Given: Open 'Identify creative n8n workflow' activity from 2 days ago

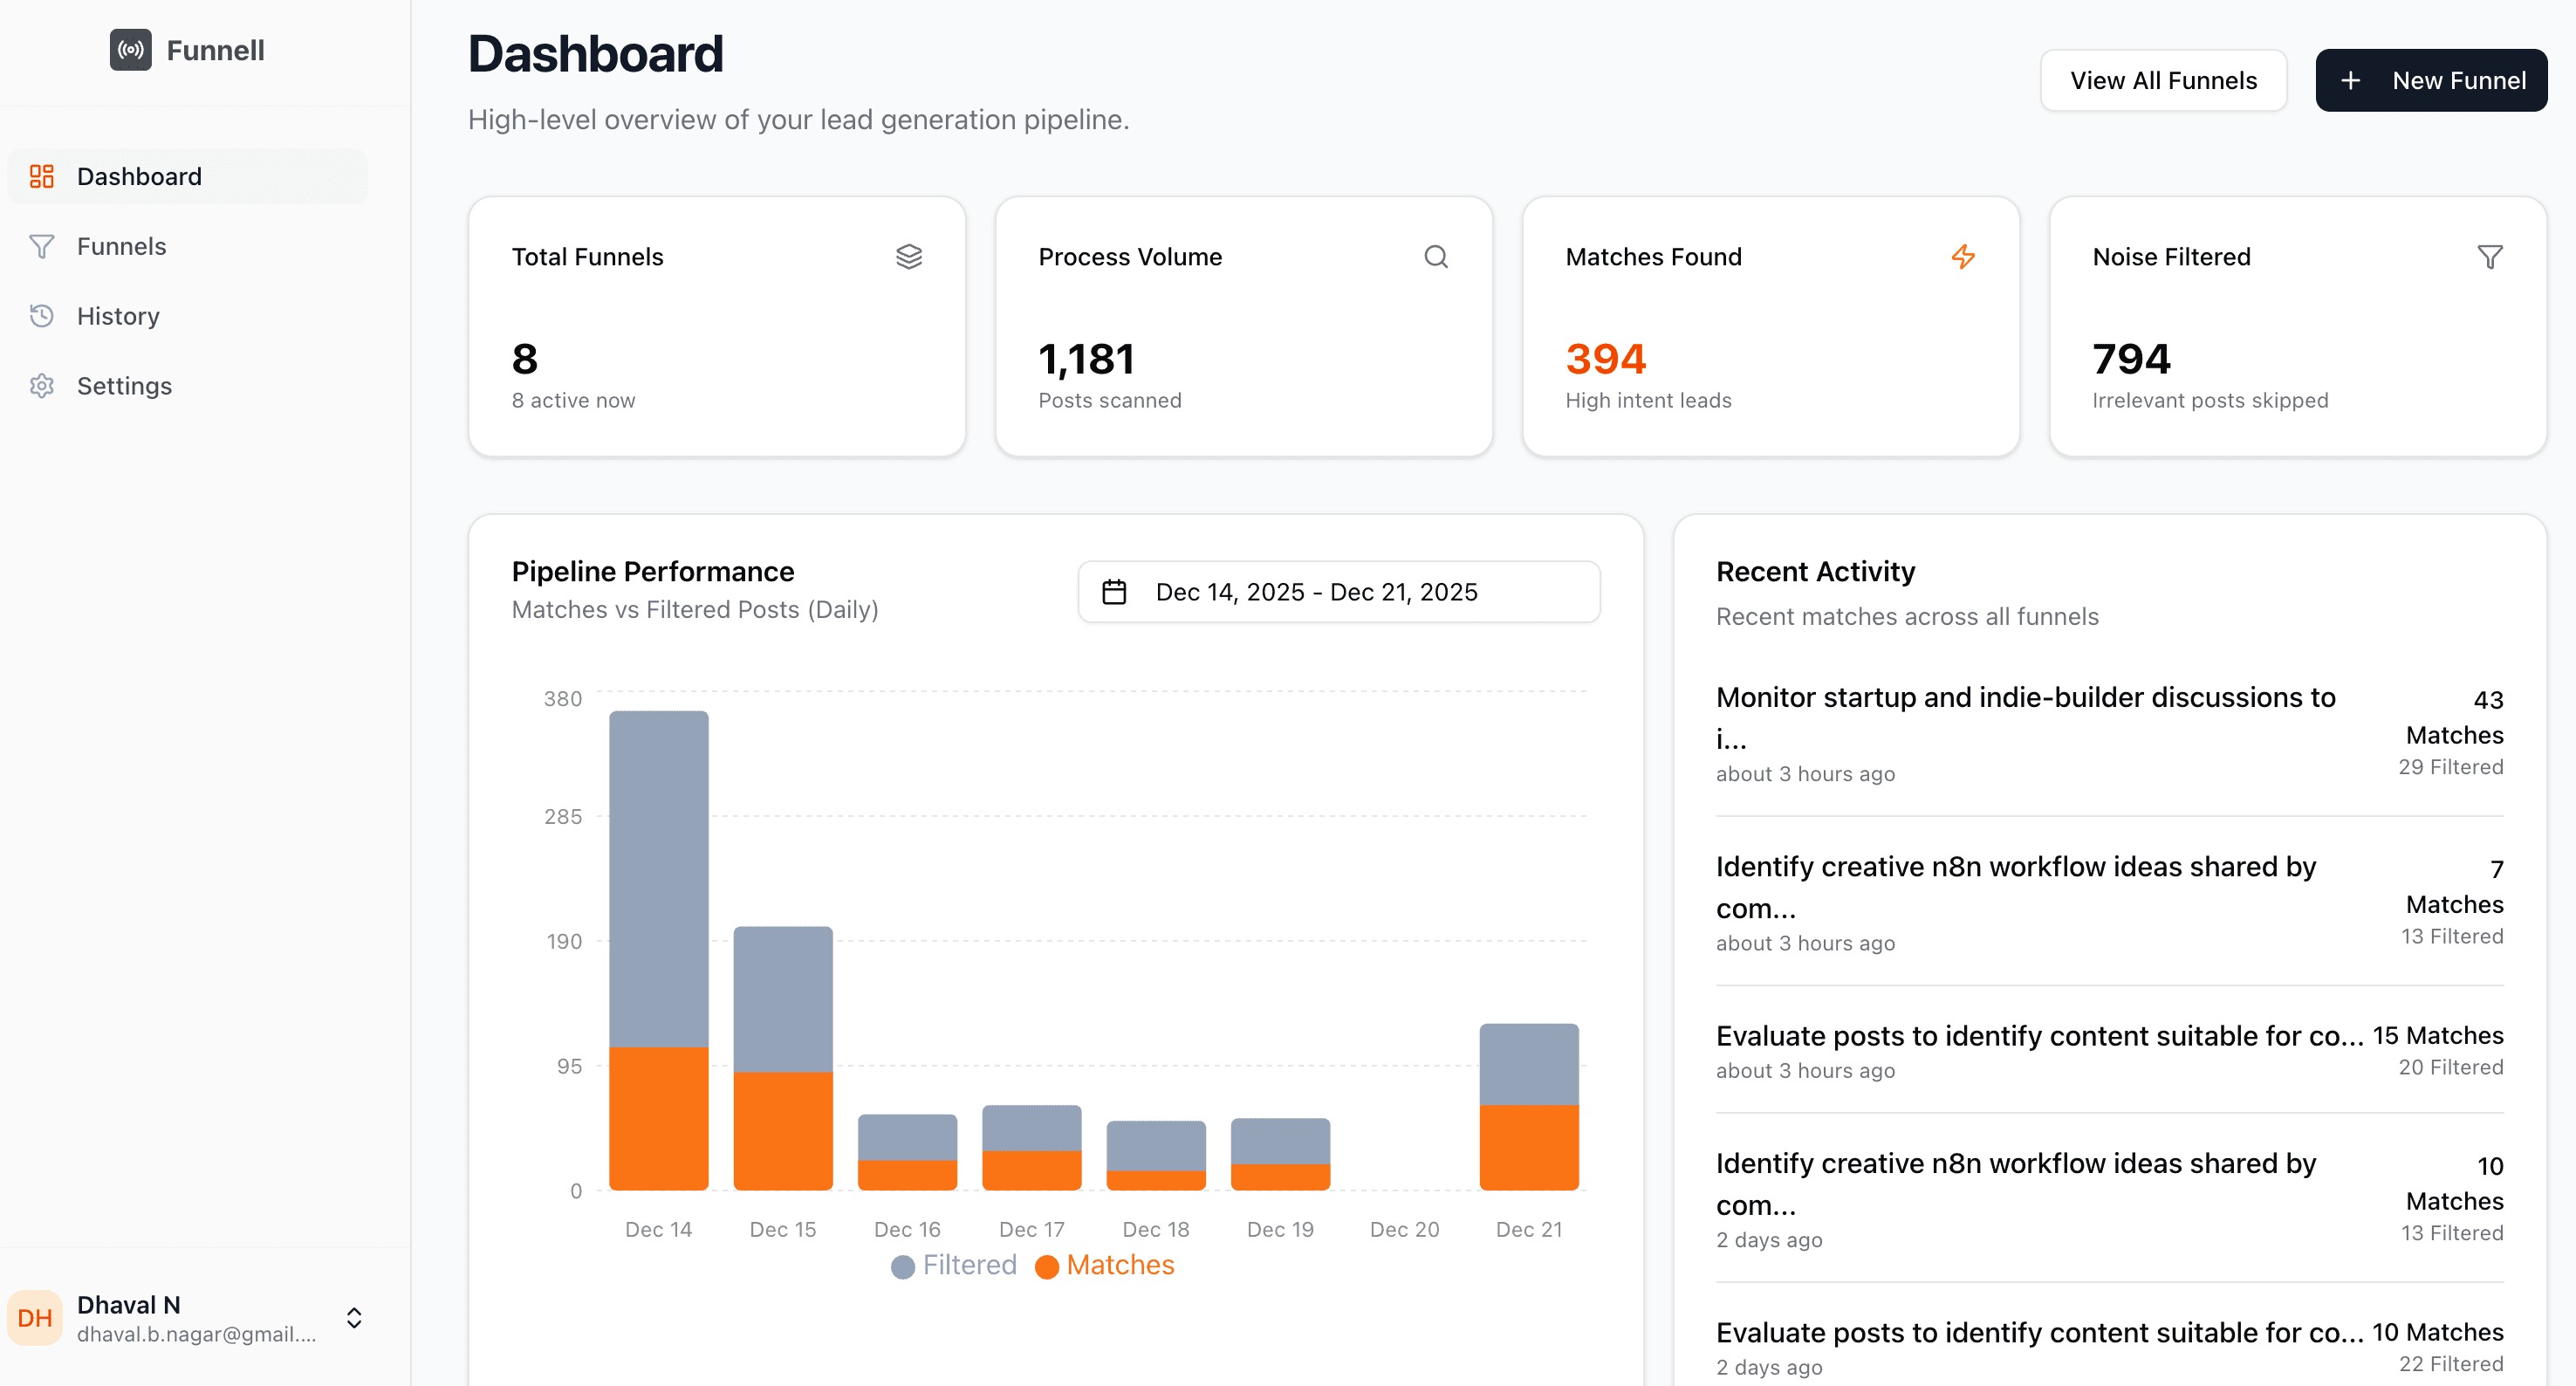Looking at the screenshot, I should (x=2110, y=1199).
